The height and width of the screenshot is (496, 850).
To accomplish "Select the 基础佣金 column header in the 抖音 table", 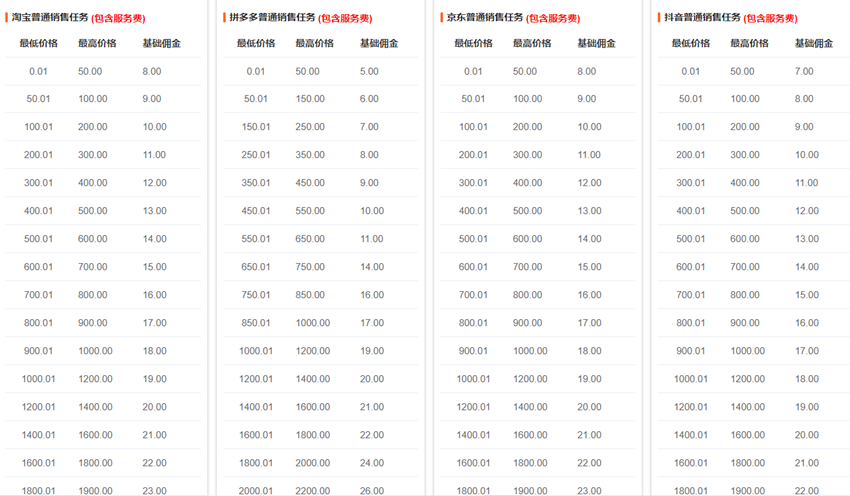I will (814, 43).
